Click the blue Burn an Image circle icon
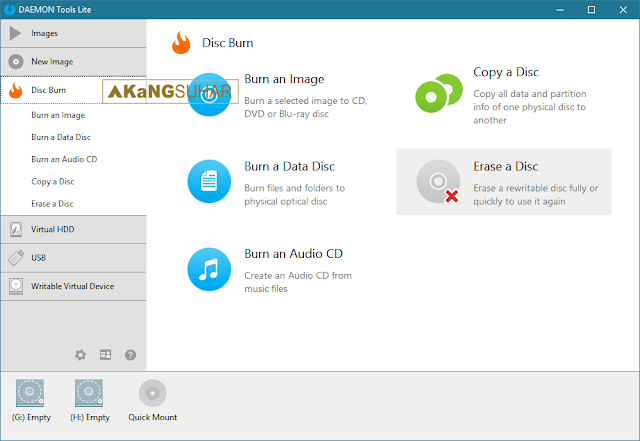Viewport: 640px width, 441px height. click(x=209, y=95)
